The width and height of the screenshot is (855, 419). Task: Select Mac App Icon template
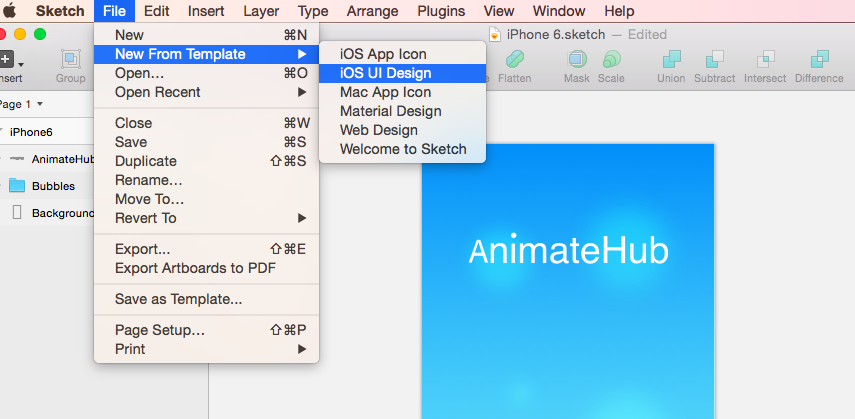[x=402, y=92]
